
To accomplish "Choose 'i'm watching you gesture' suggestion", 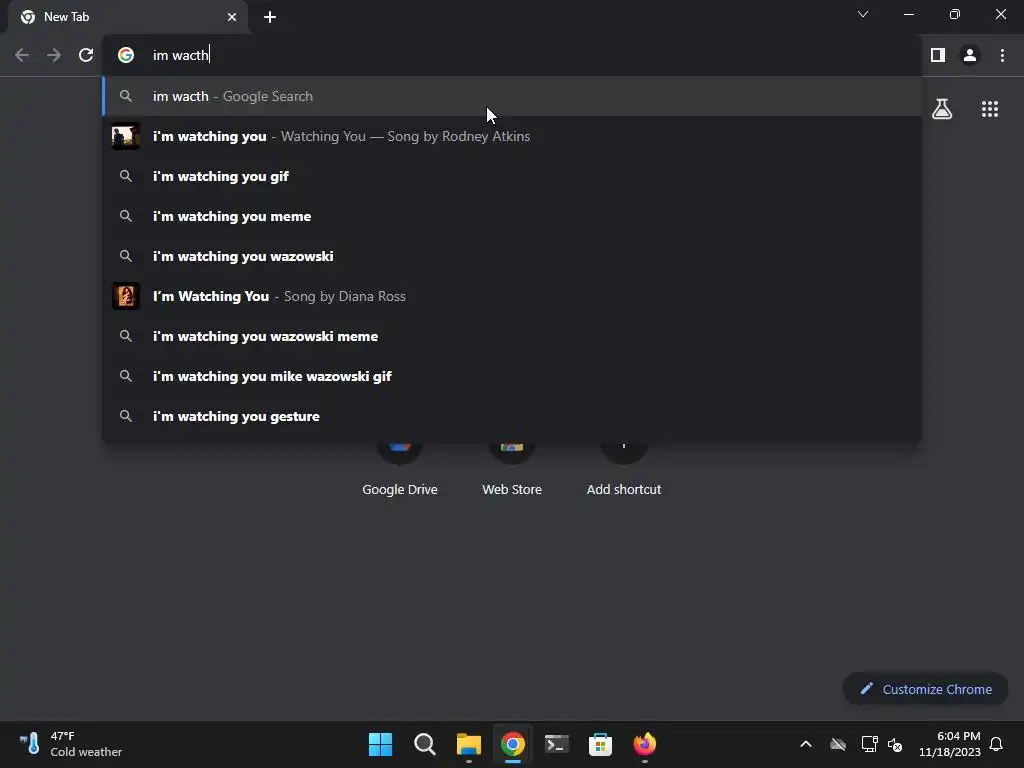I will pos(512,416).
